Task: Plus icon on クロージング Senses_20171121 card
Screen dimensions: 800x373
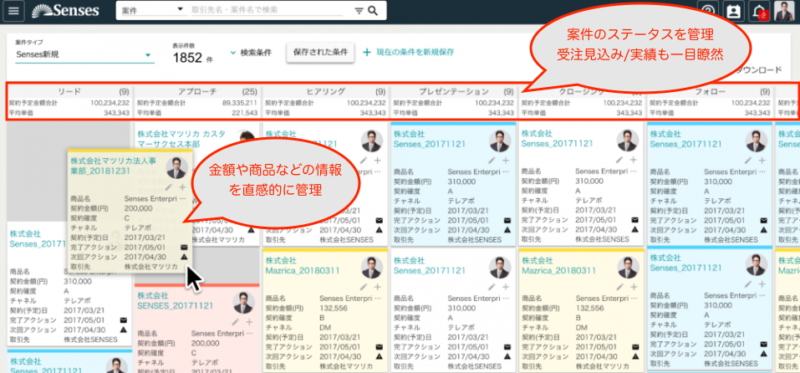Action: click(x=633, y=160)
